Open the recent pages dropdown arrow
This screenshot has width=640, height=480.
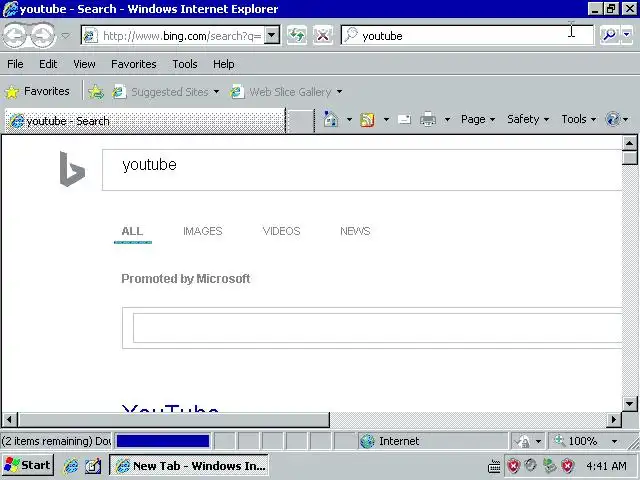(65, 36)
